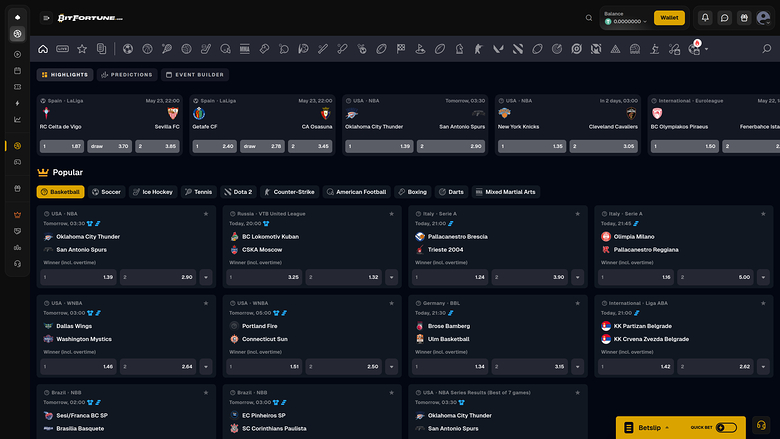This screenshot has width=780, height=439.
Task: Switch to the Highlights tab
Action: pos(65,75)
